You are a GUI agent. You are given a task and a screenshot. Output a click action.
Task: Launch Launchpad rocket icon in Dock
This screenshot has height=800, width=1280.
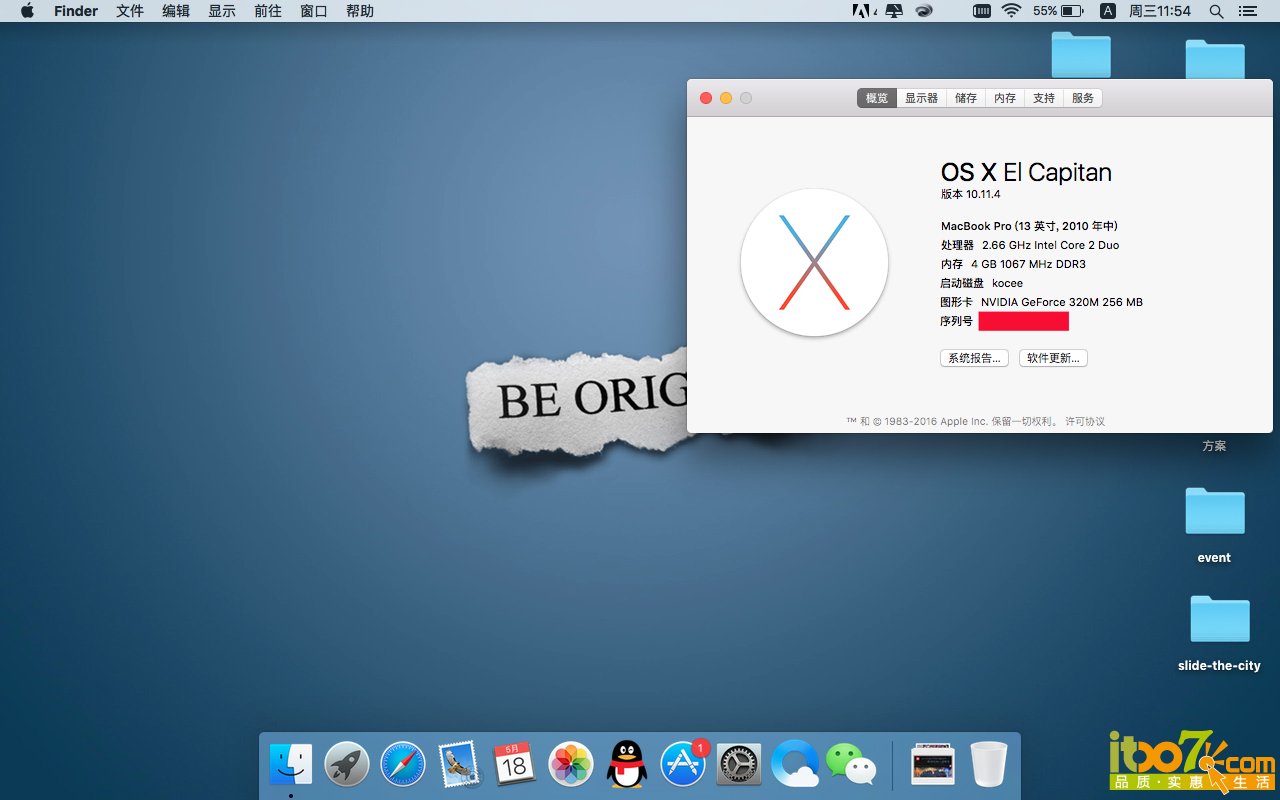coord(347,765)
